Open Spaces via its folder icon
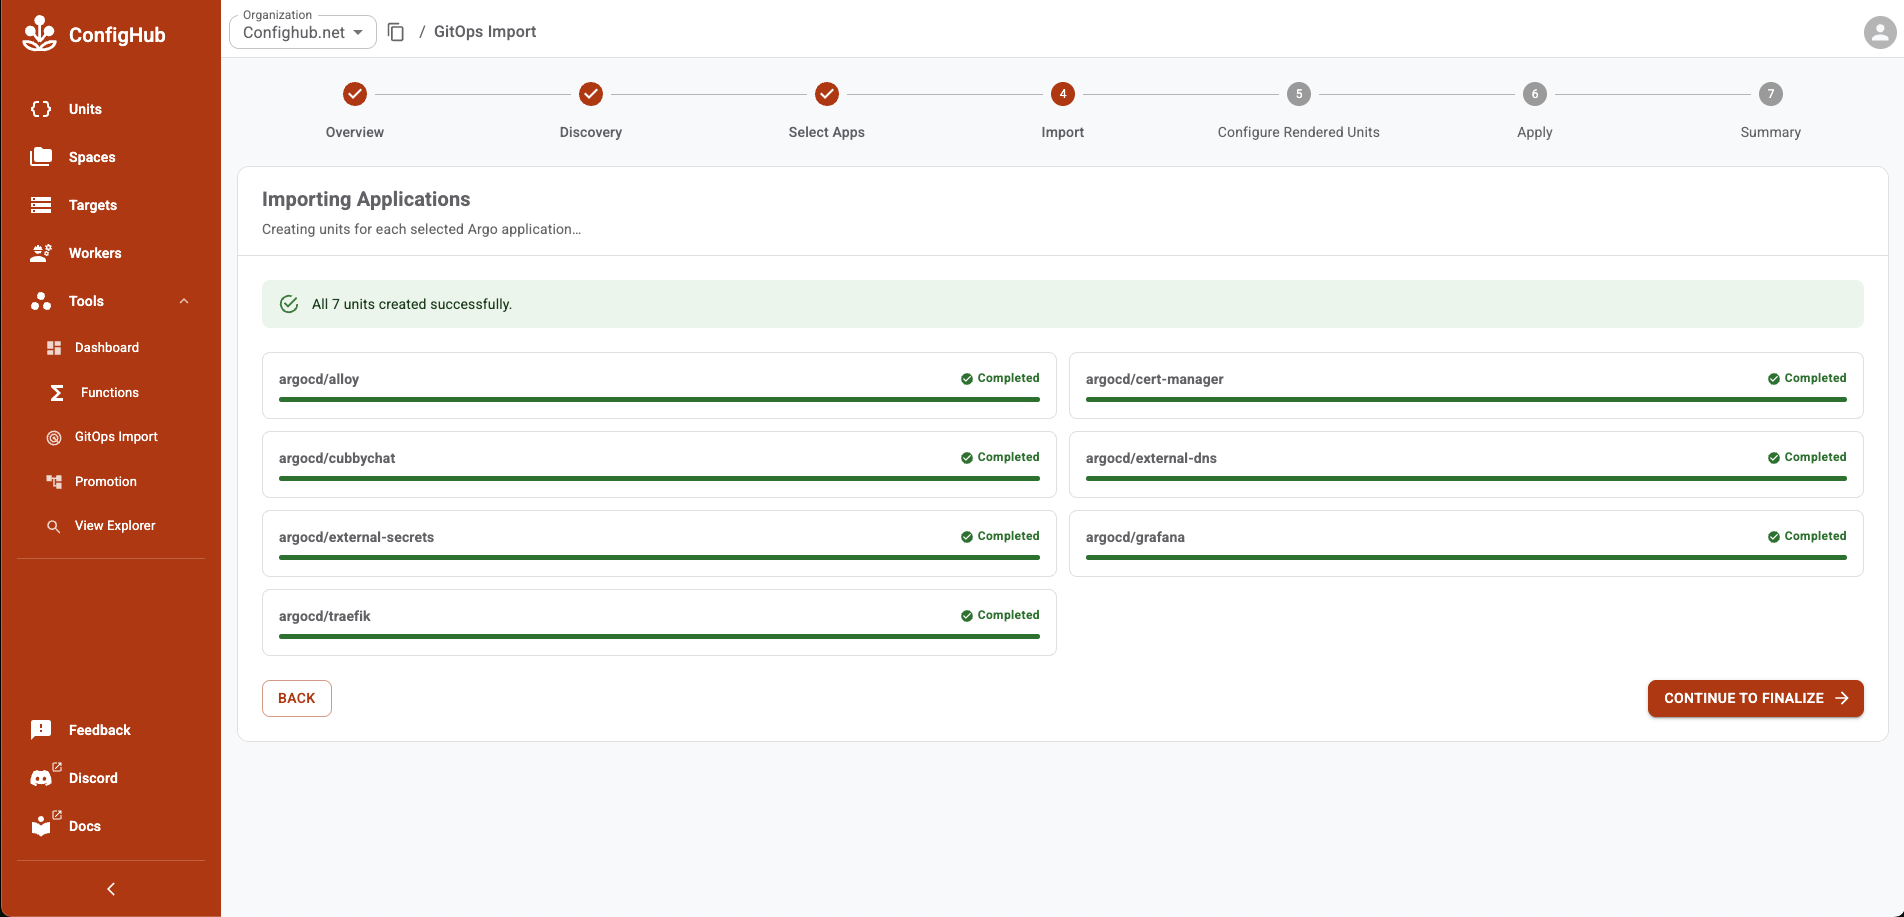Viewport: 1904px width, 917px height. click(41, 157)
